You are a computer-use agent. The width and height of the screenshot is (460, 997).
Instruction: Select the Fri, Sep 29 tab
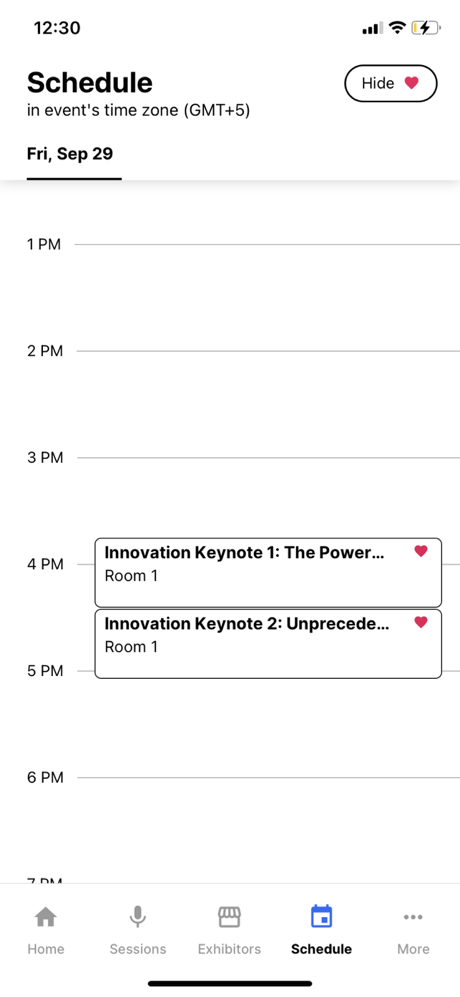click(70, 154)
